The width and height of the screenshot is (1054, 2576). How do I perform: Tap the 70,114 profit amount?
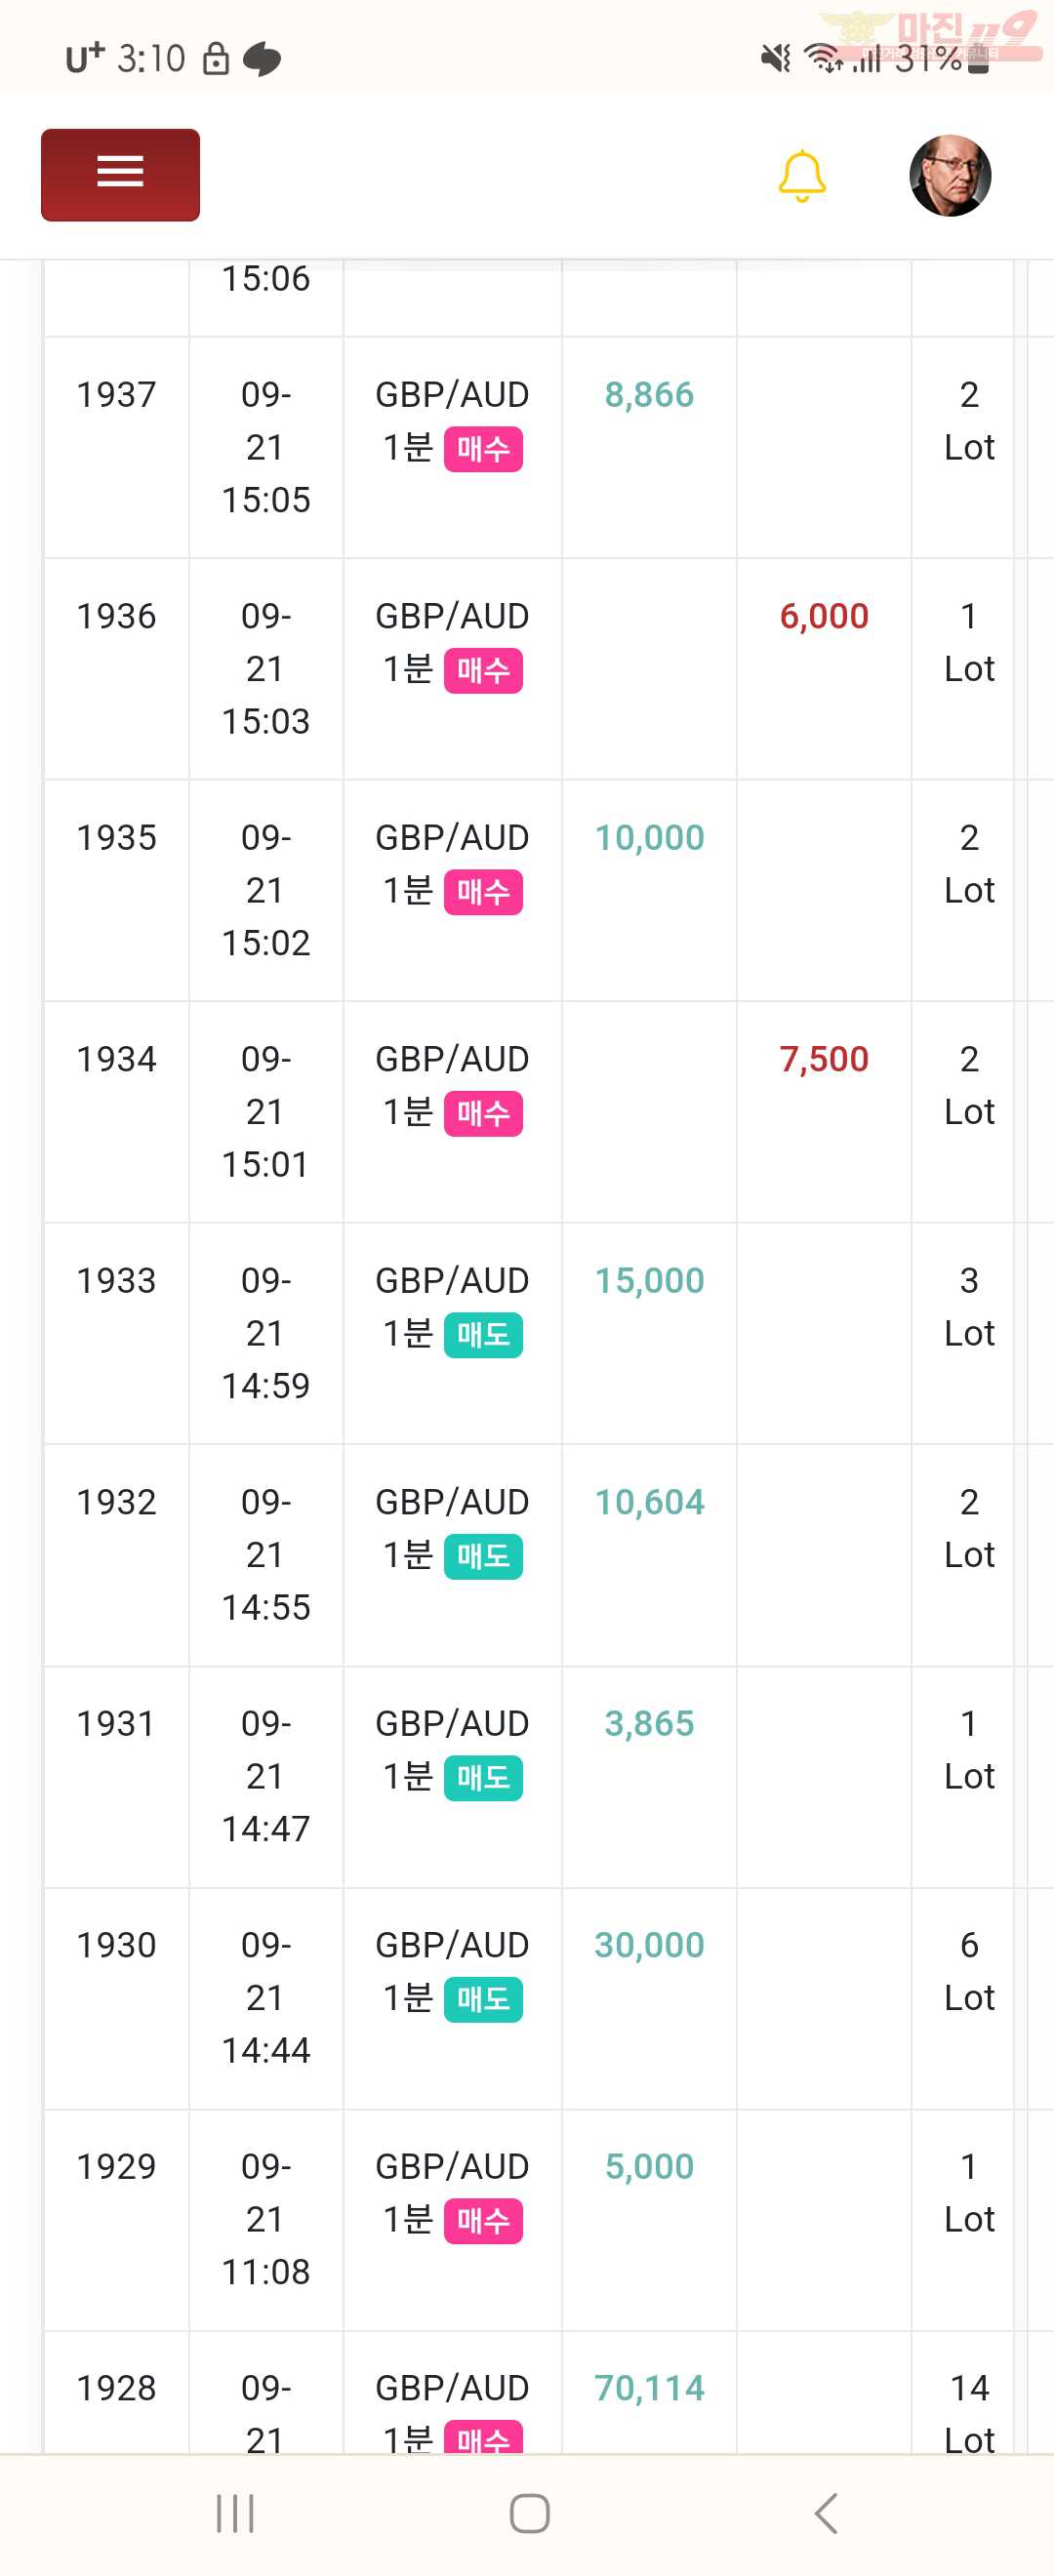[649, 2388]
